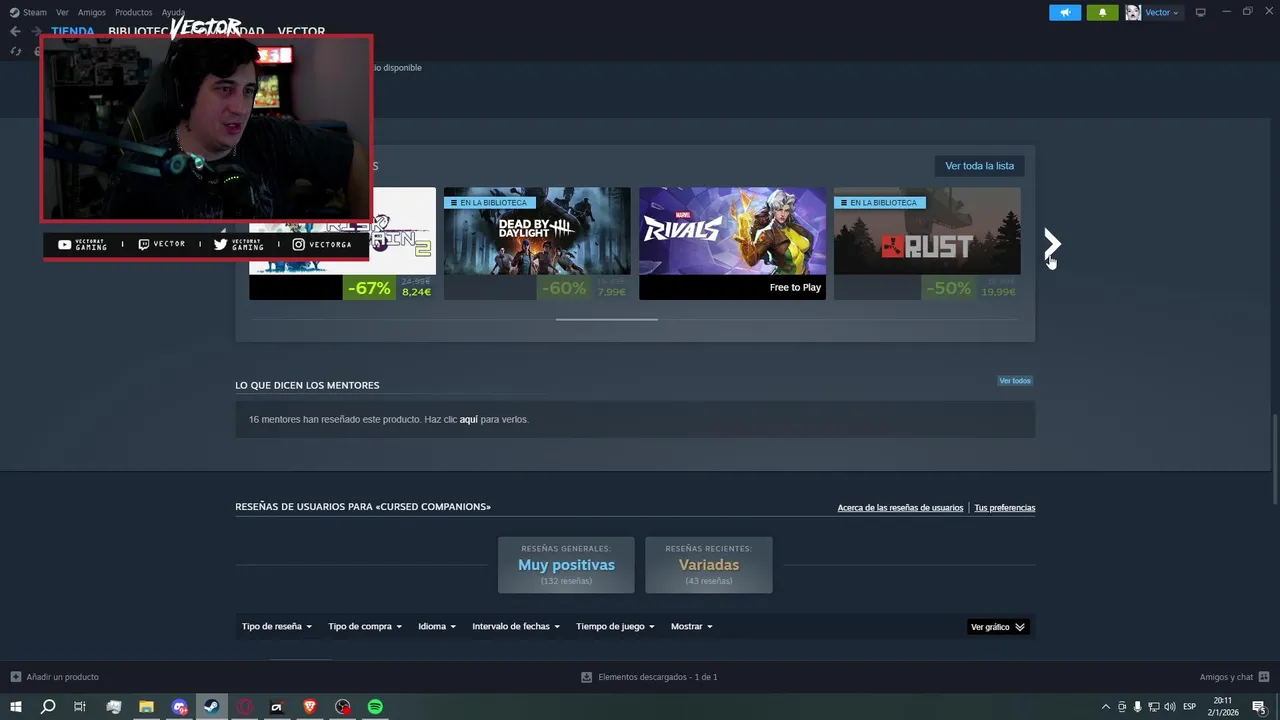Expand Ver gráfico chart toggle

point(998,627)
